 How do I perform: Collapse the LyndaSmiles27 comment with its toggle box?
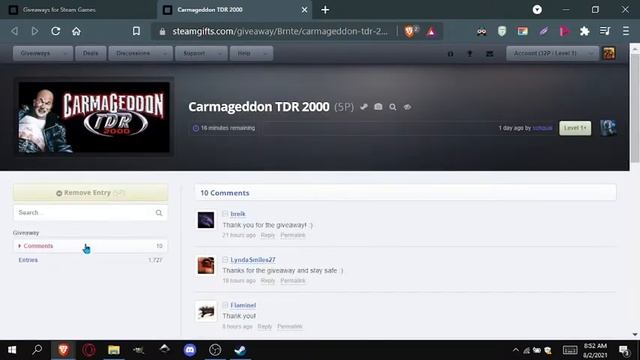225,259
